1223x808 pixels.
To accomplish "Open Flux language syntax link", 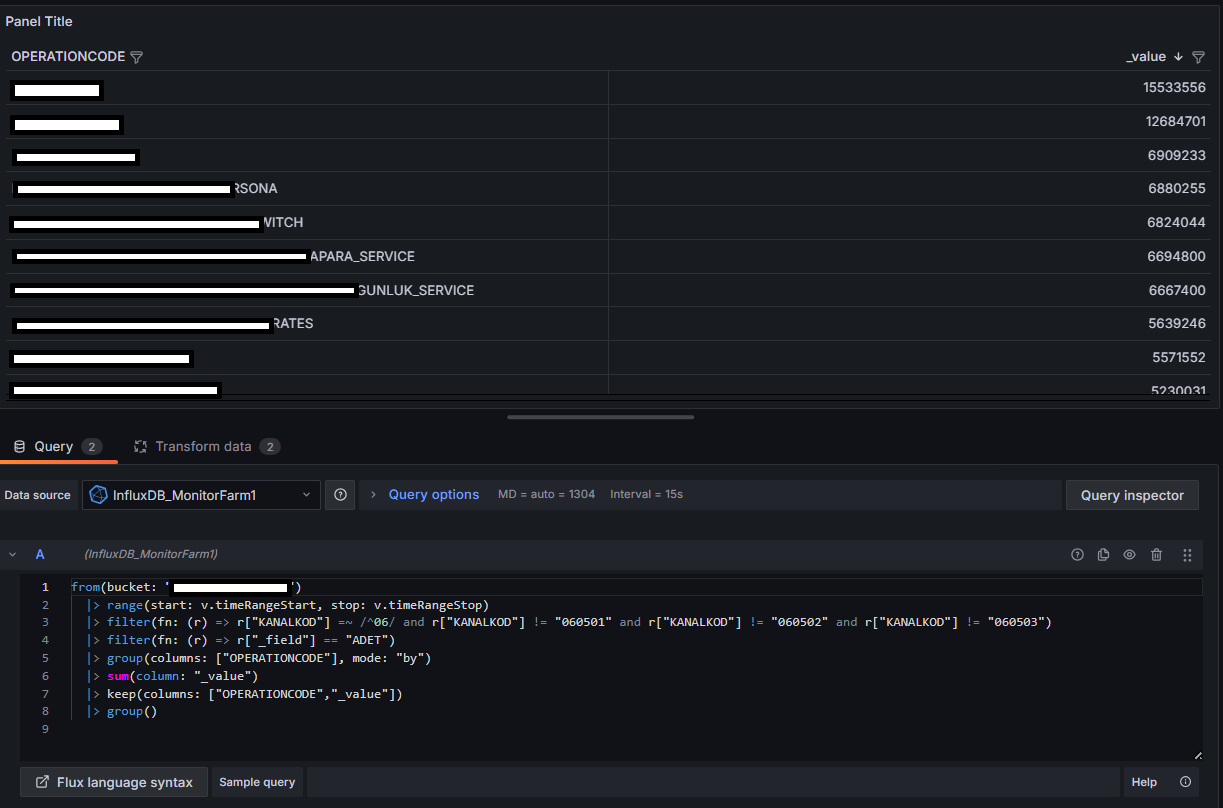I will point(114,782).
